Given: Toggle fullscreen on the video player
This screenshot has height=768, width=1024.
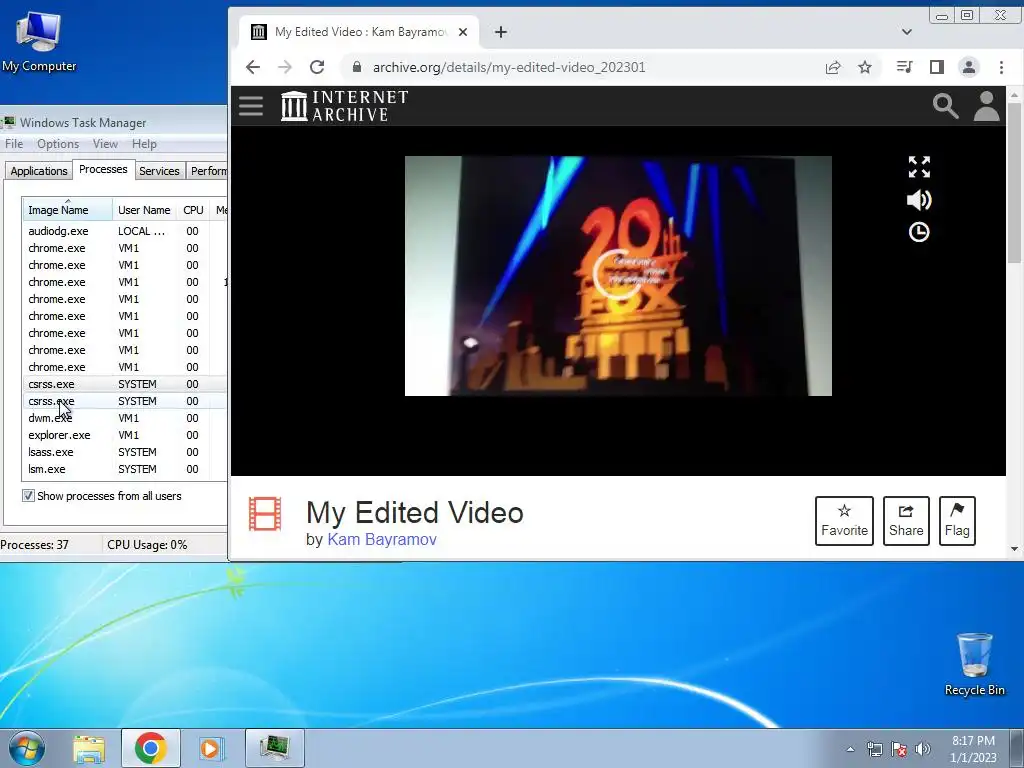Looking at the screenshot, I should pyautogui.click(x=919, y=167).
